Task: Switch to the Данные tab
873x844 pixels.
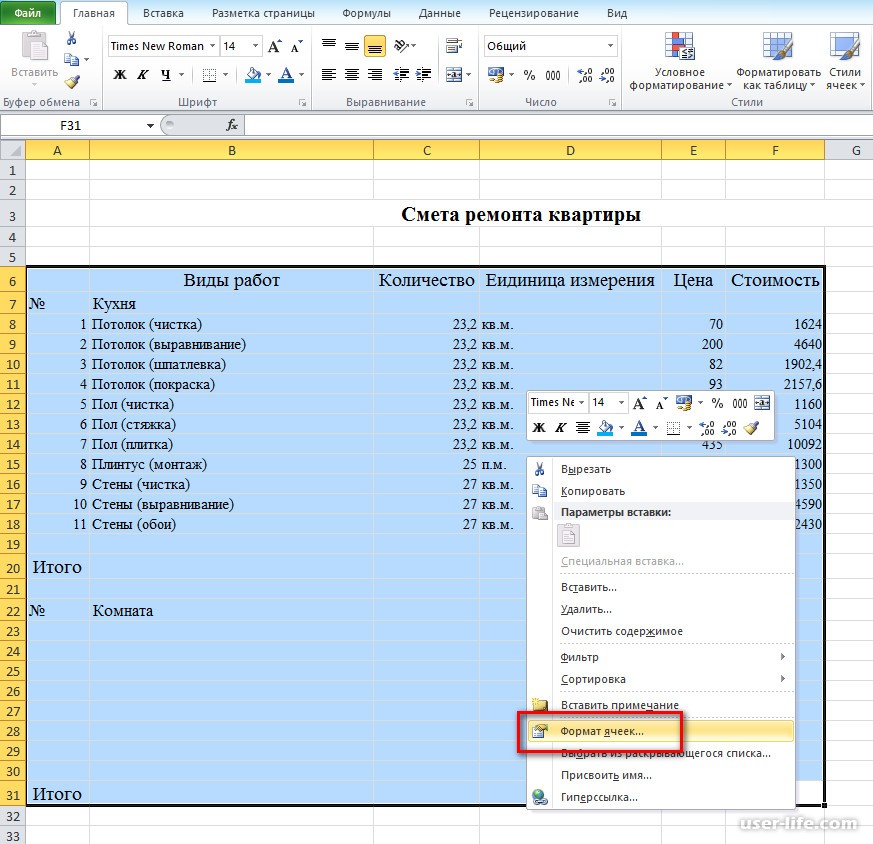Action: click(x=439, y=13)
